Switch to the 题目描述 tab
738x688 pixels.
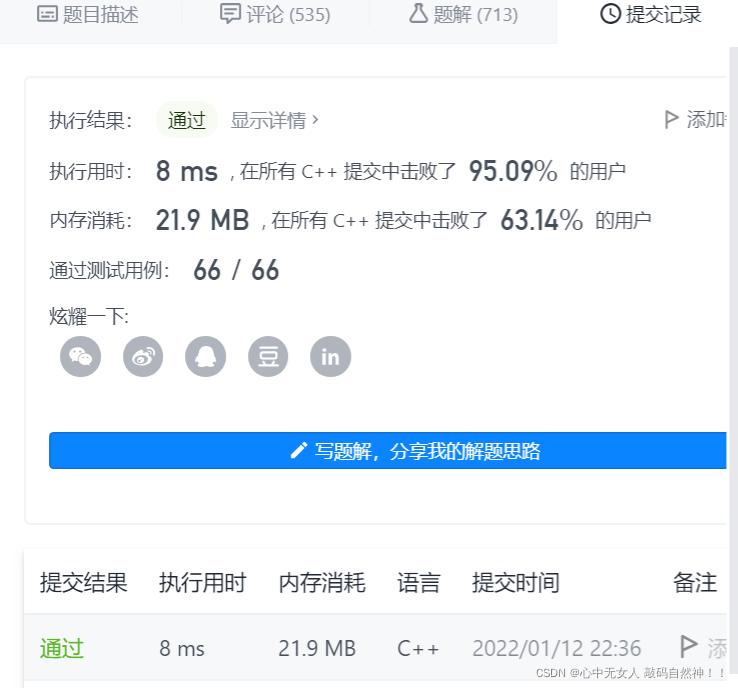point(88,15)
